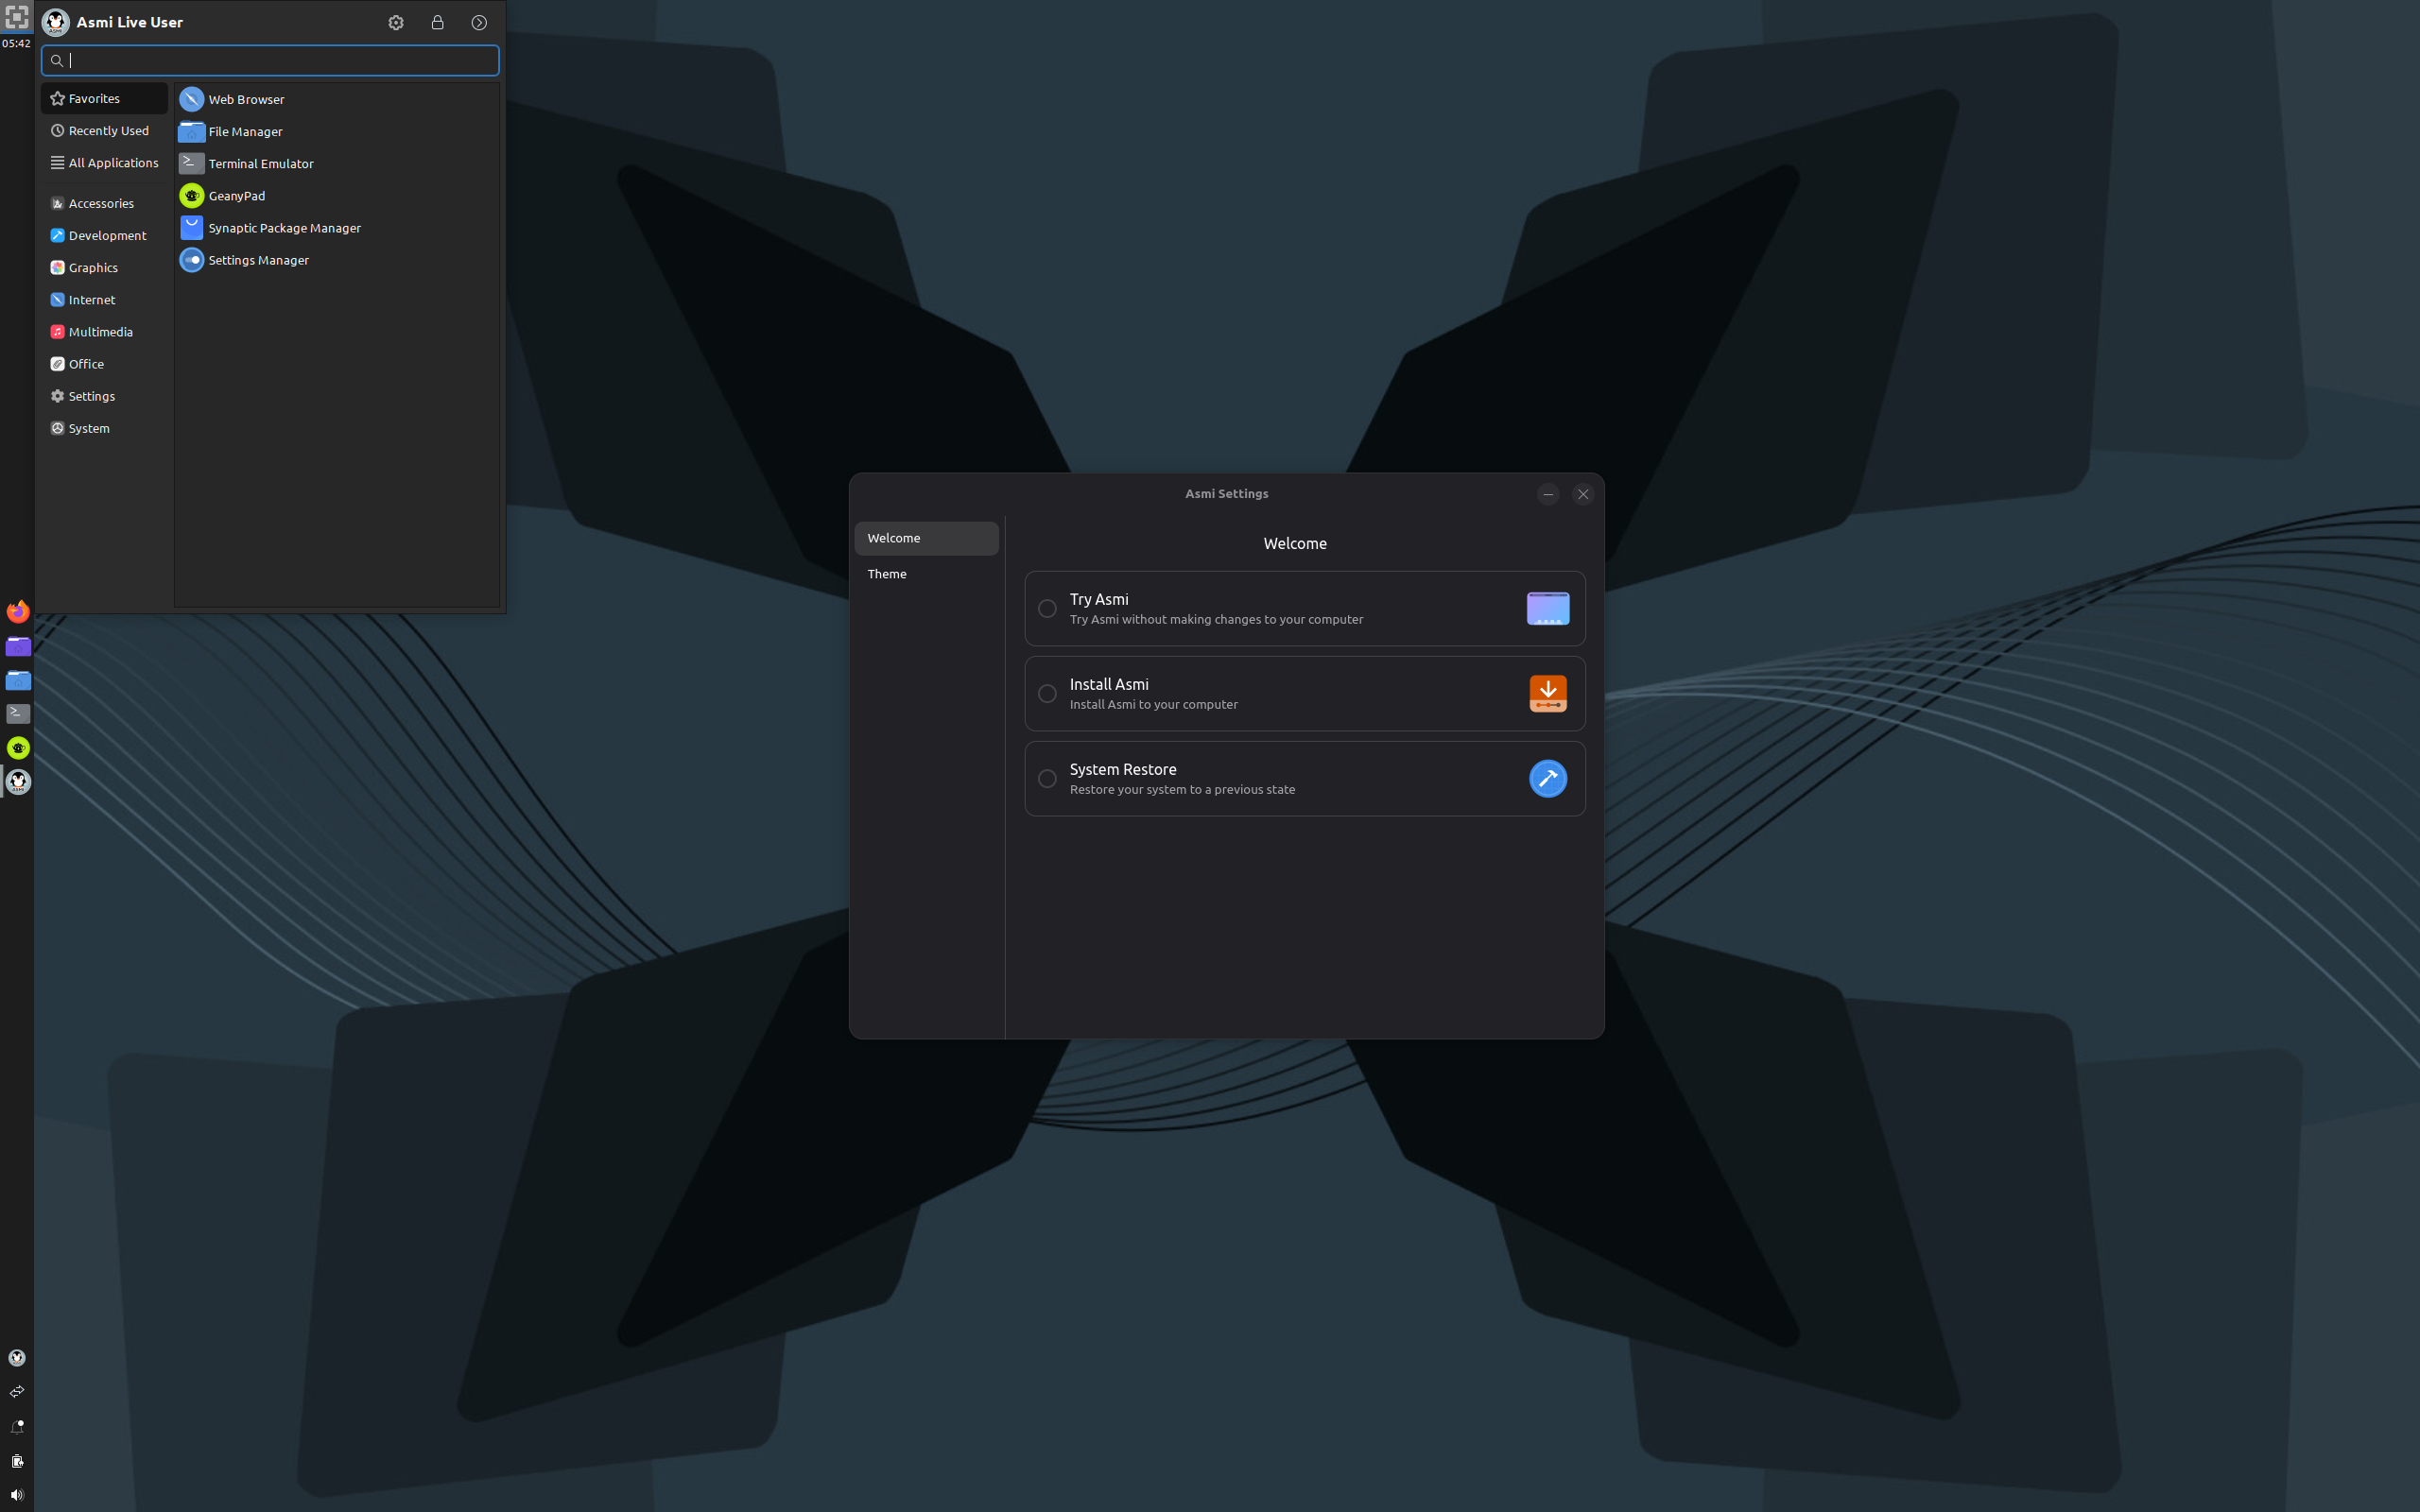The width and height of the screenshot is (2420, 1512).
Task: Open the terminal icon in side panel
Action: coord(18,713)
